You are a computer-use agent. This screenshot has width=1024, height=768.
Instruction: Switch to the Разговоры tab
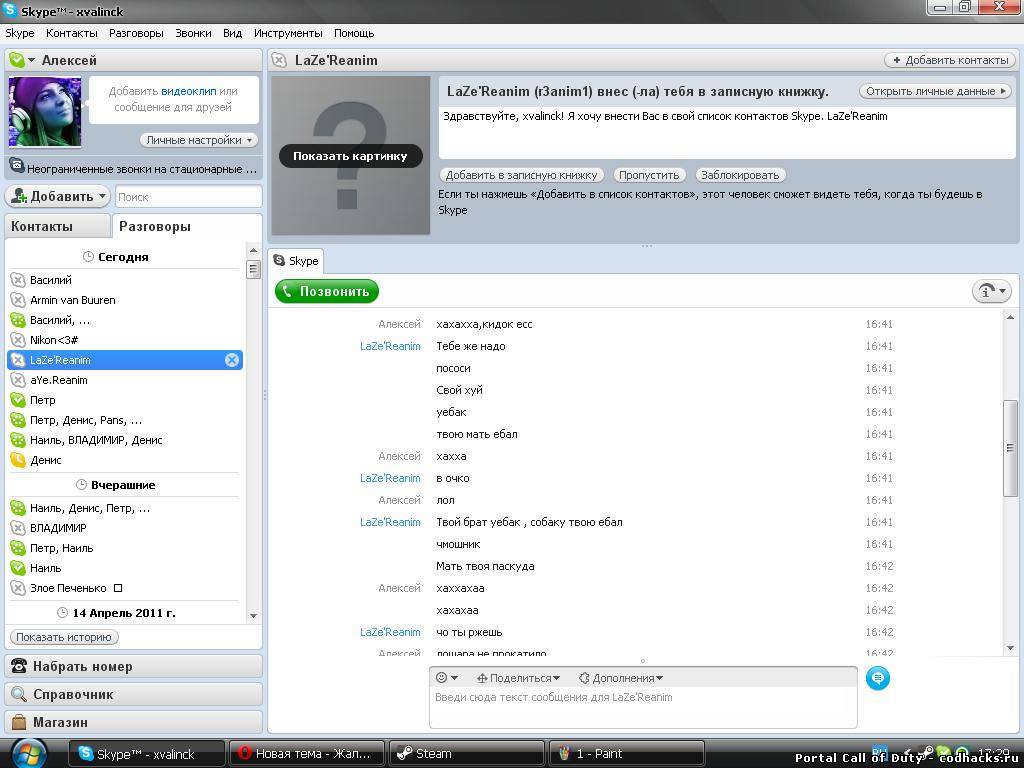pyautogui.click(x=187, y=226)
